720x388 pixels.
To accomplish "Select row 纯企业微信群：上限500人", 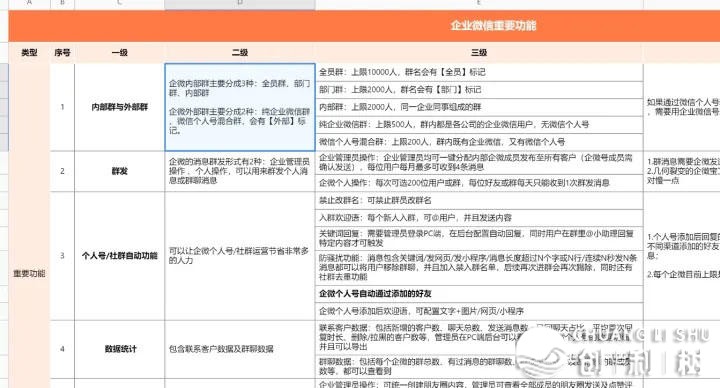I will (x=479, y=124).
